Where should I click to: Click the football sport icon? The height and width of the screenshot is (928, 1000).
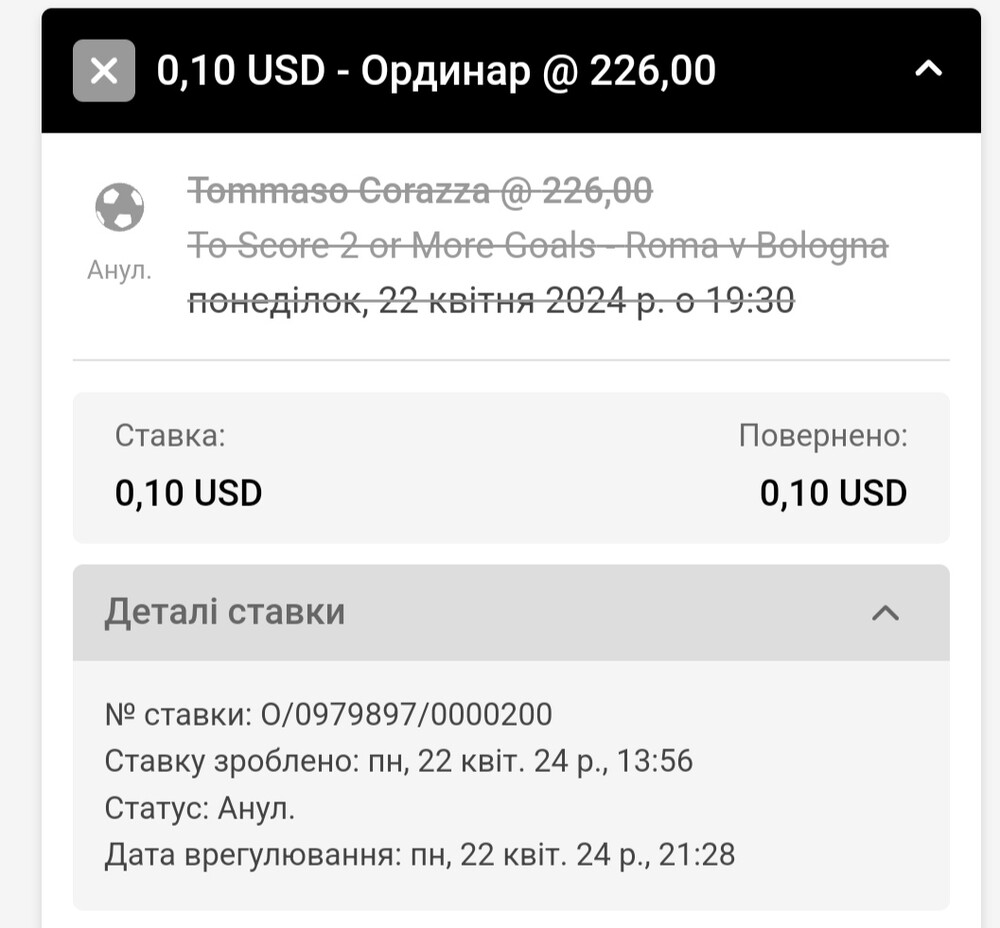click(119, 207)
